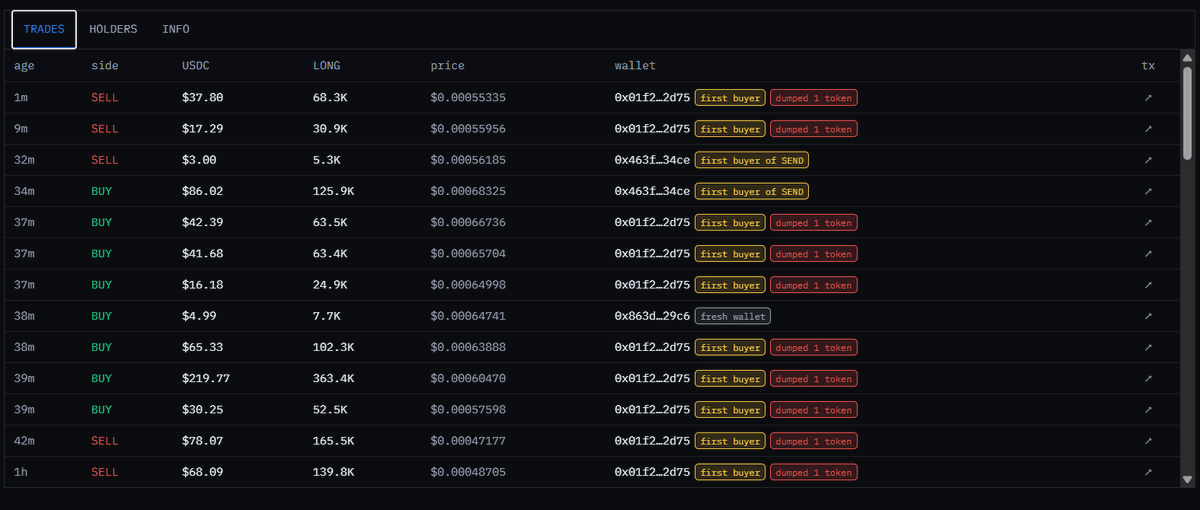Click first buyer badge in the 1h row
Screen dimensions: 1200x510
730,472
